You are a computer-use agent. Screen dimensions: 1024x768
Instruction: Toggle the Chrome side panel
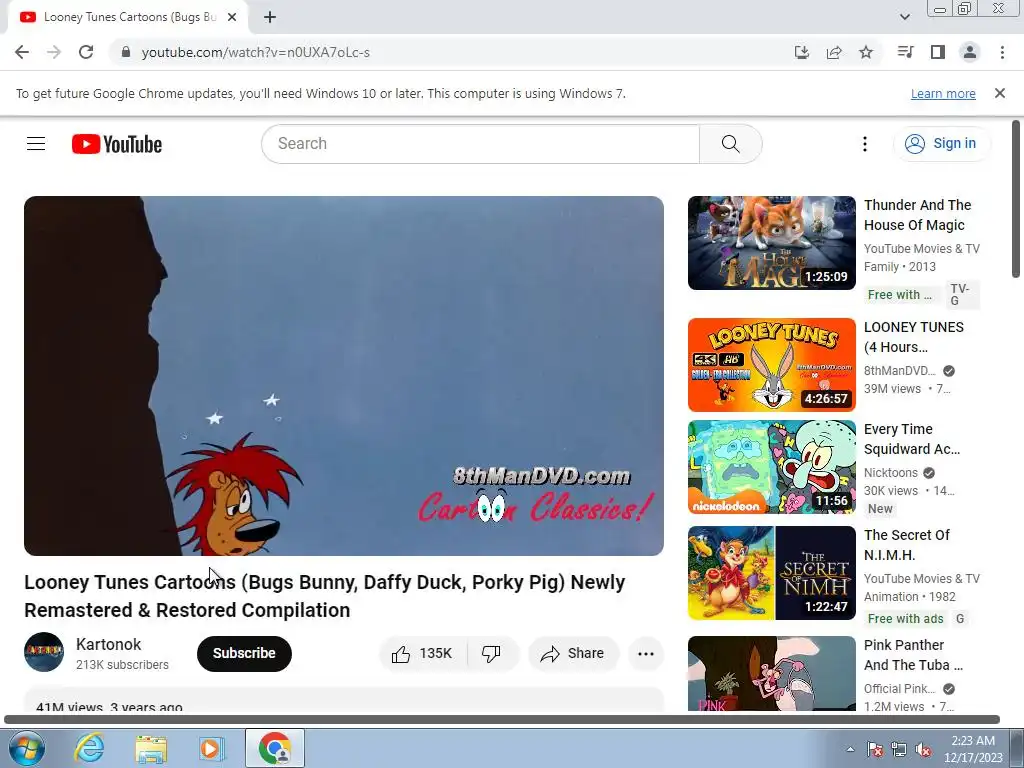(938, 52)
